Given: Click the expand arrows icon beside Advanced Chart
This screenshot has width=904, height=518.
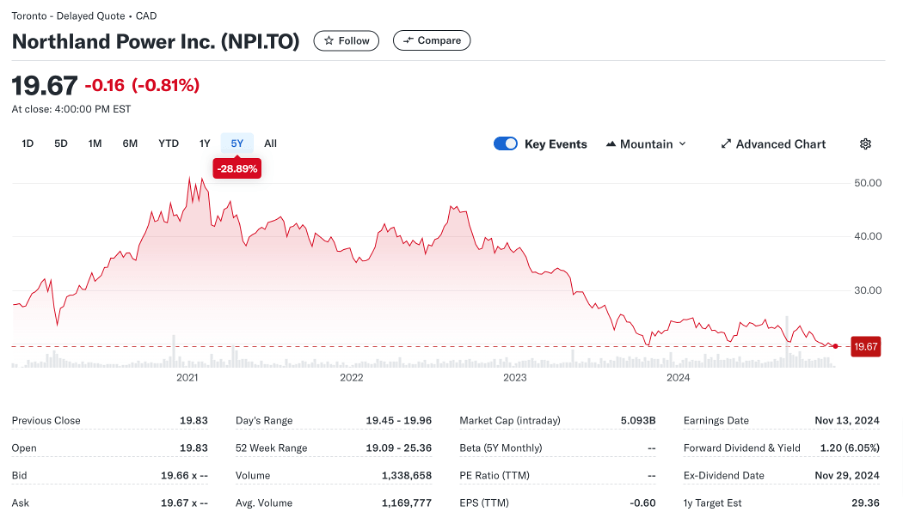Looking at the screenshot, I should pos(726,144).
